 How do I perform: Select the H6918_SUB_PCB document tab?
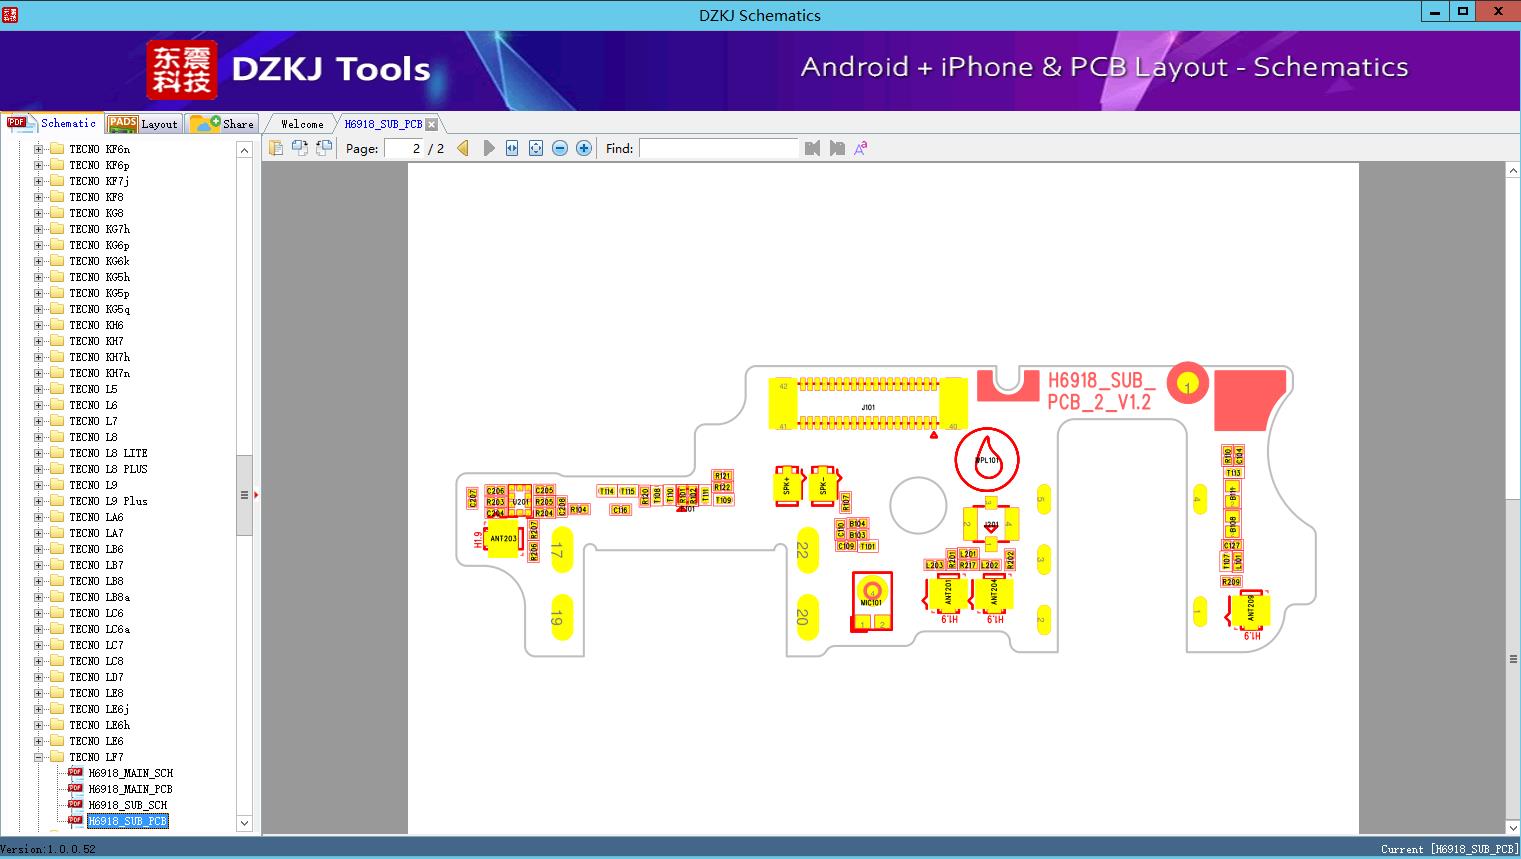coord(383,124)
